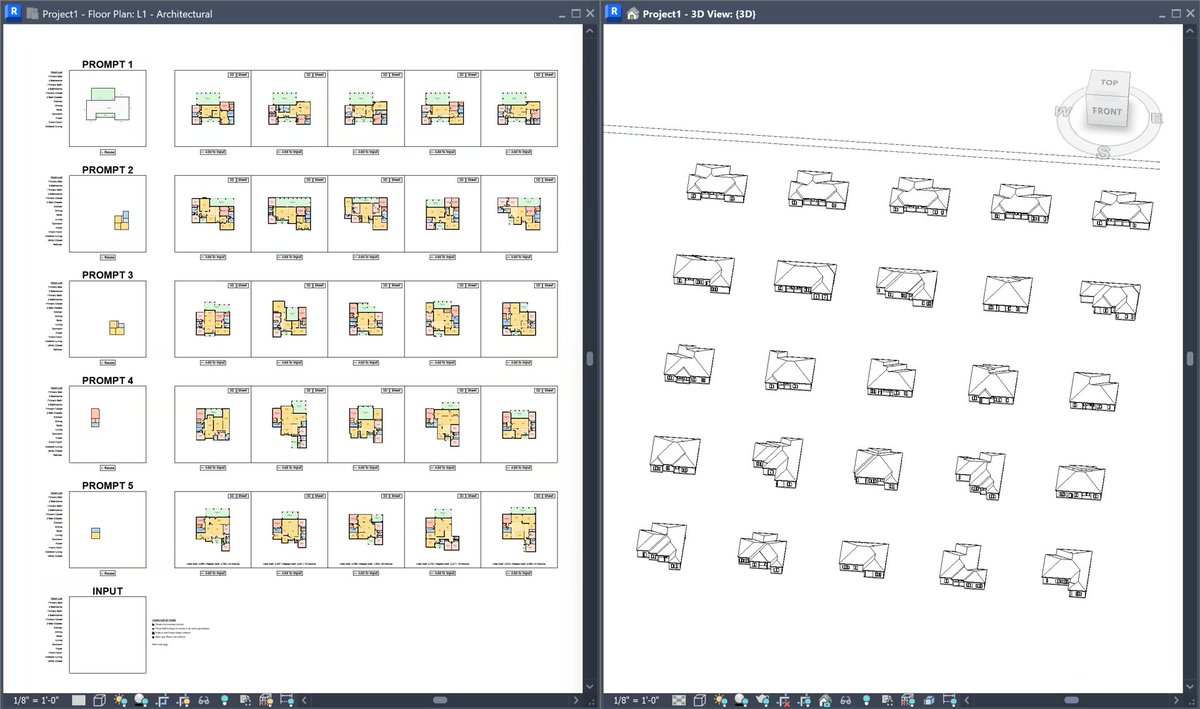
Task: Click the Floor Plan vertical scrollbar thumb
Action: 590,358
